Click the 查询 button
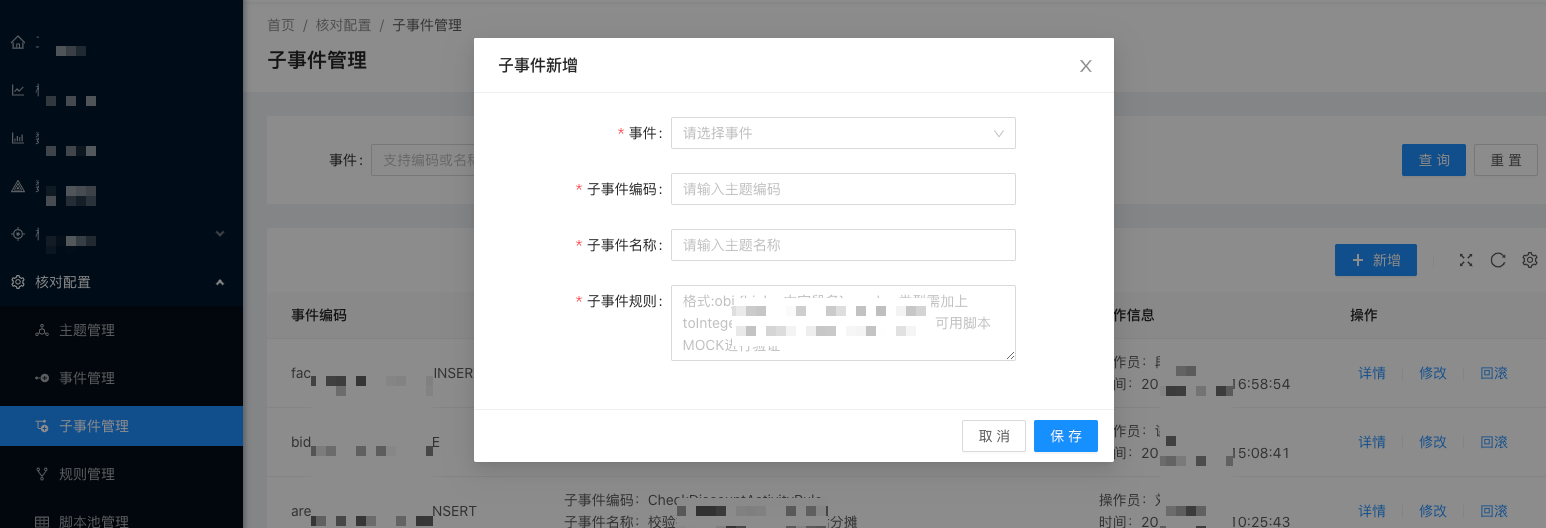Screen dimensions: 1546x528 1434,160
